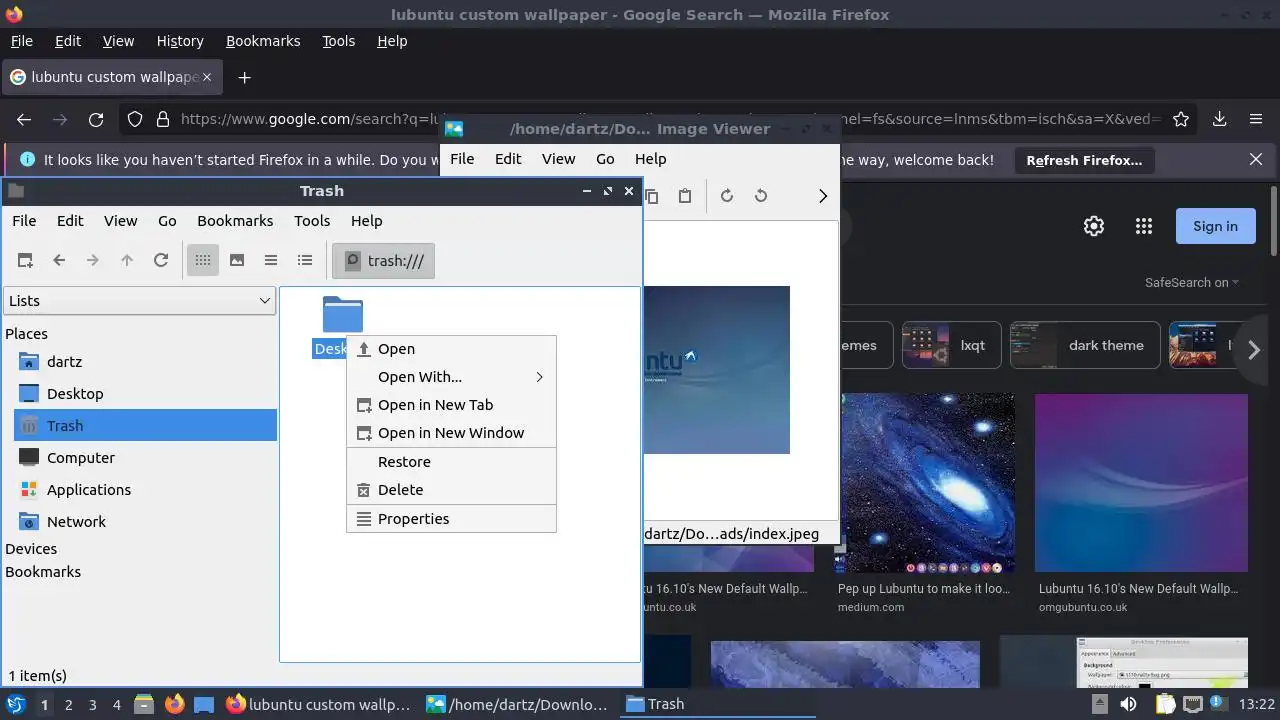The width and height of the screenshot is (1280, 720).
Task: Switch file manager to detailed list view
Action: pyautogui.click(x=305, y=260)
